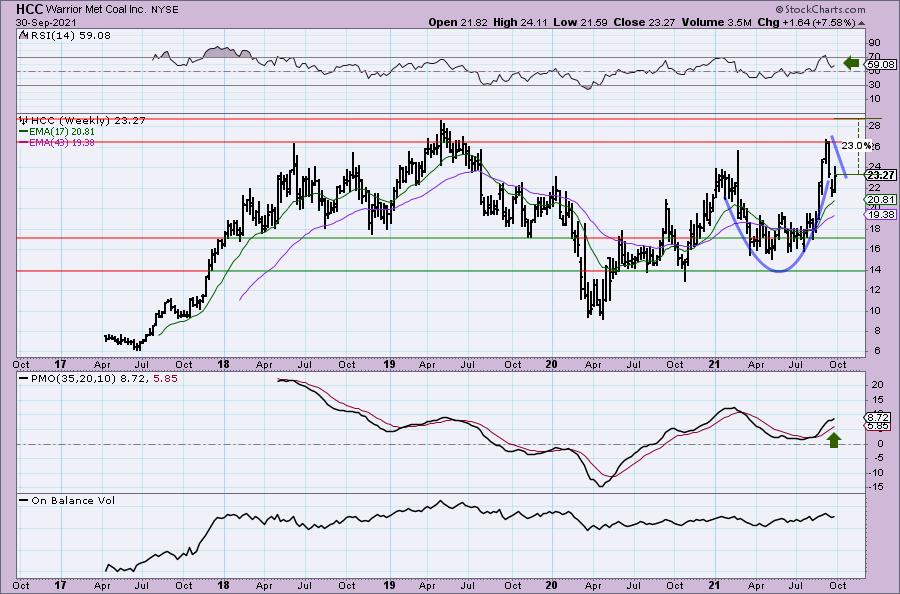Screen dimensions: 900x594
Task: Click the 0 level on the PMO axis
Action: click(880, 444)
